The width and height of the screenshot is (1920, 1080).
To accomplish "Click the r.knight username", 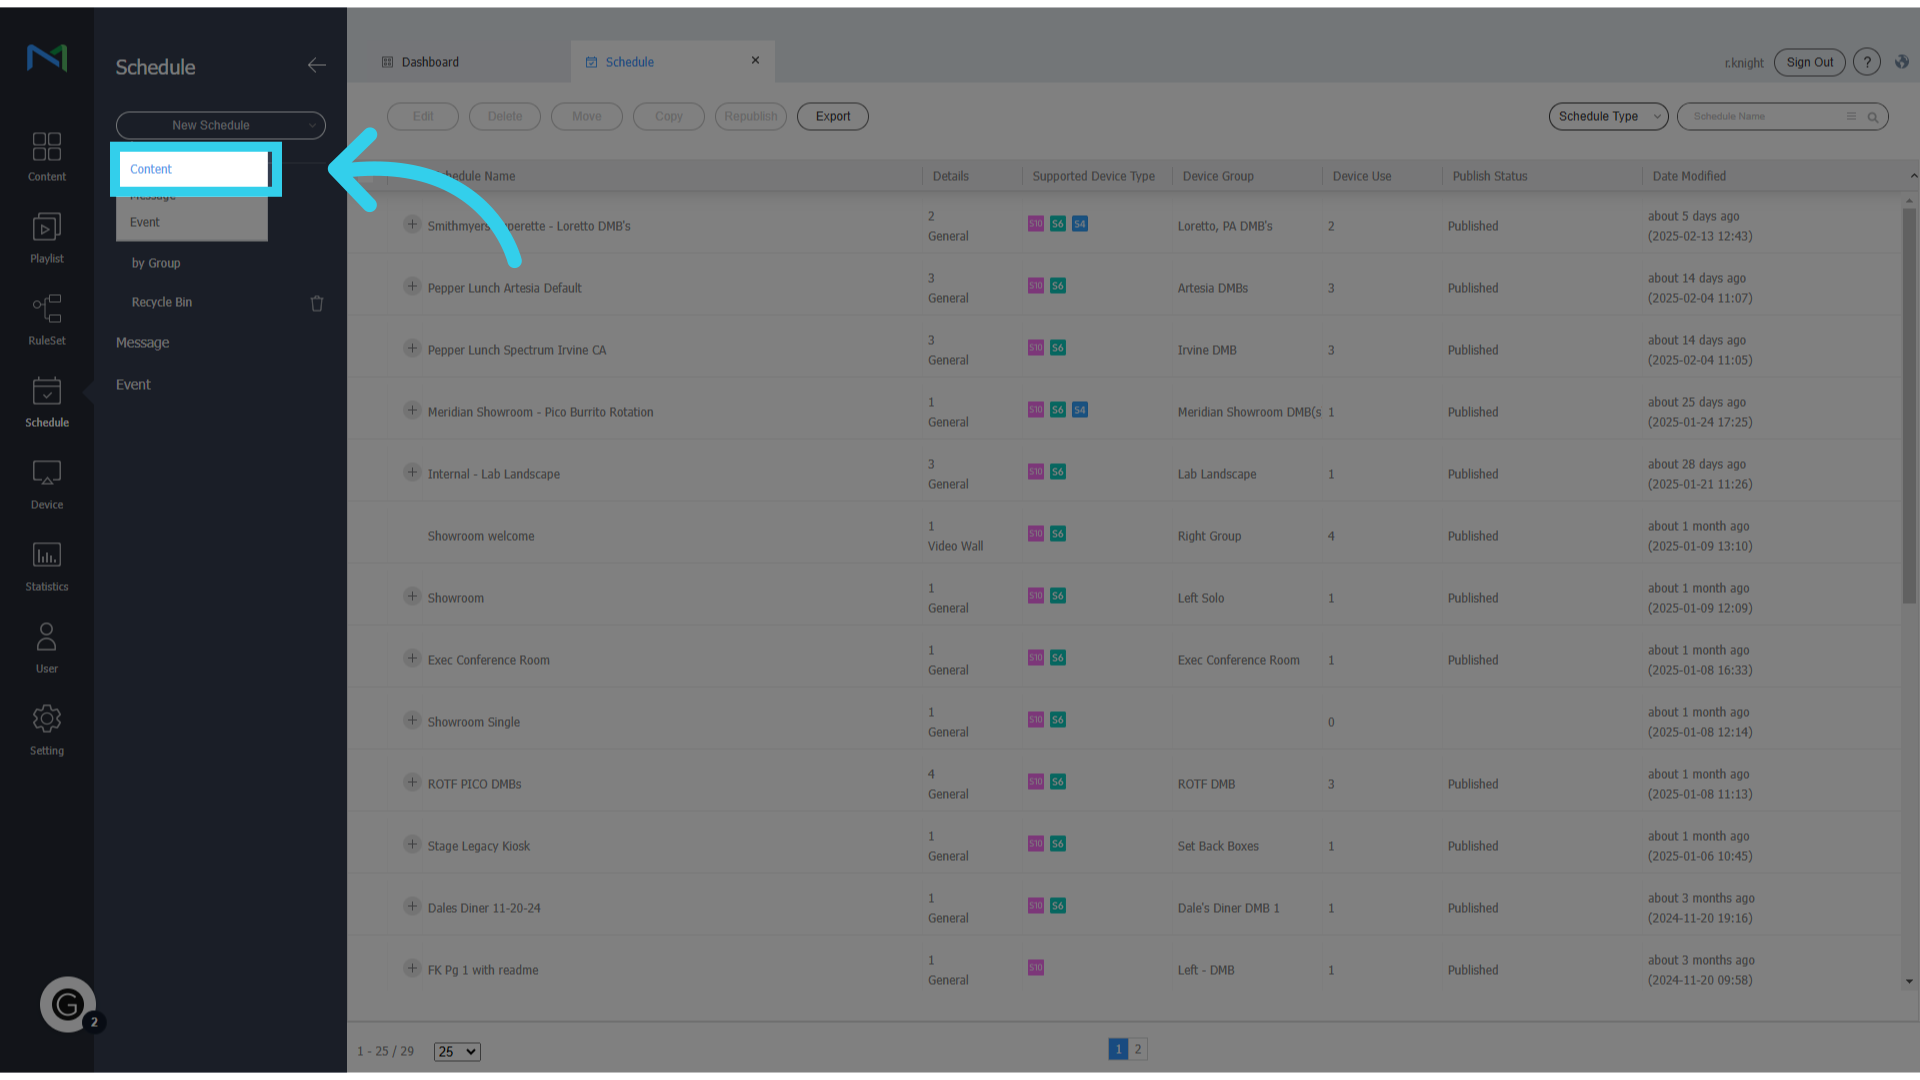I will [1744, 63].
